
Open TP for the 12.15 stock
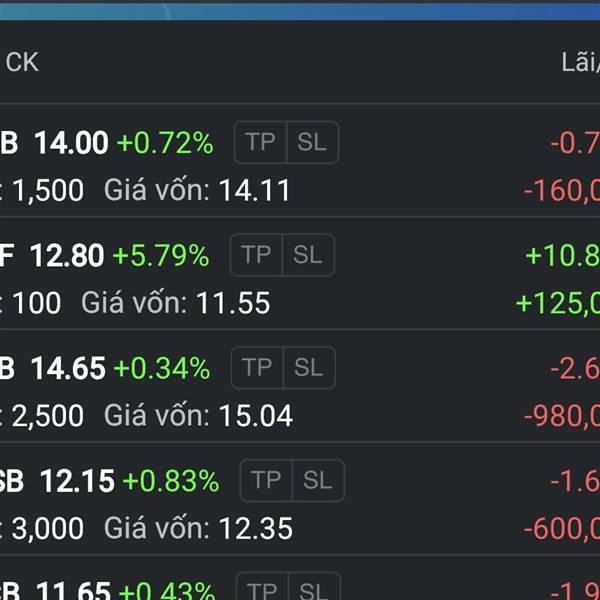click(x=266, y=481)
